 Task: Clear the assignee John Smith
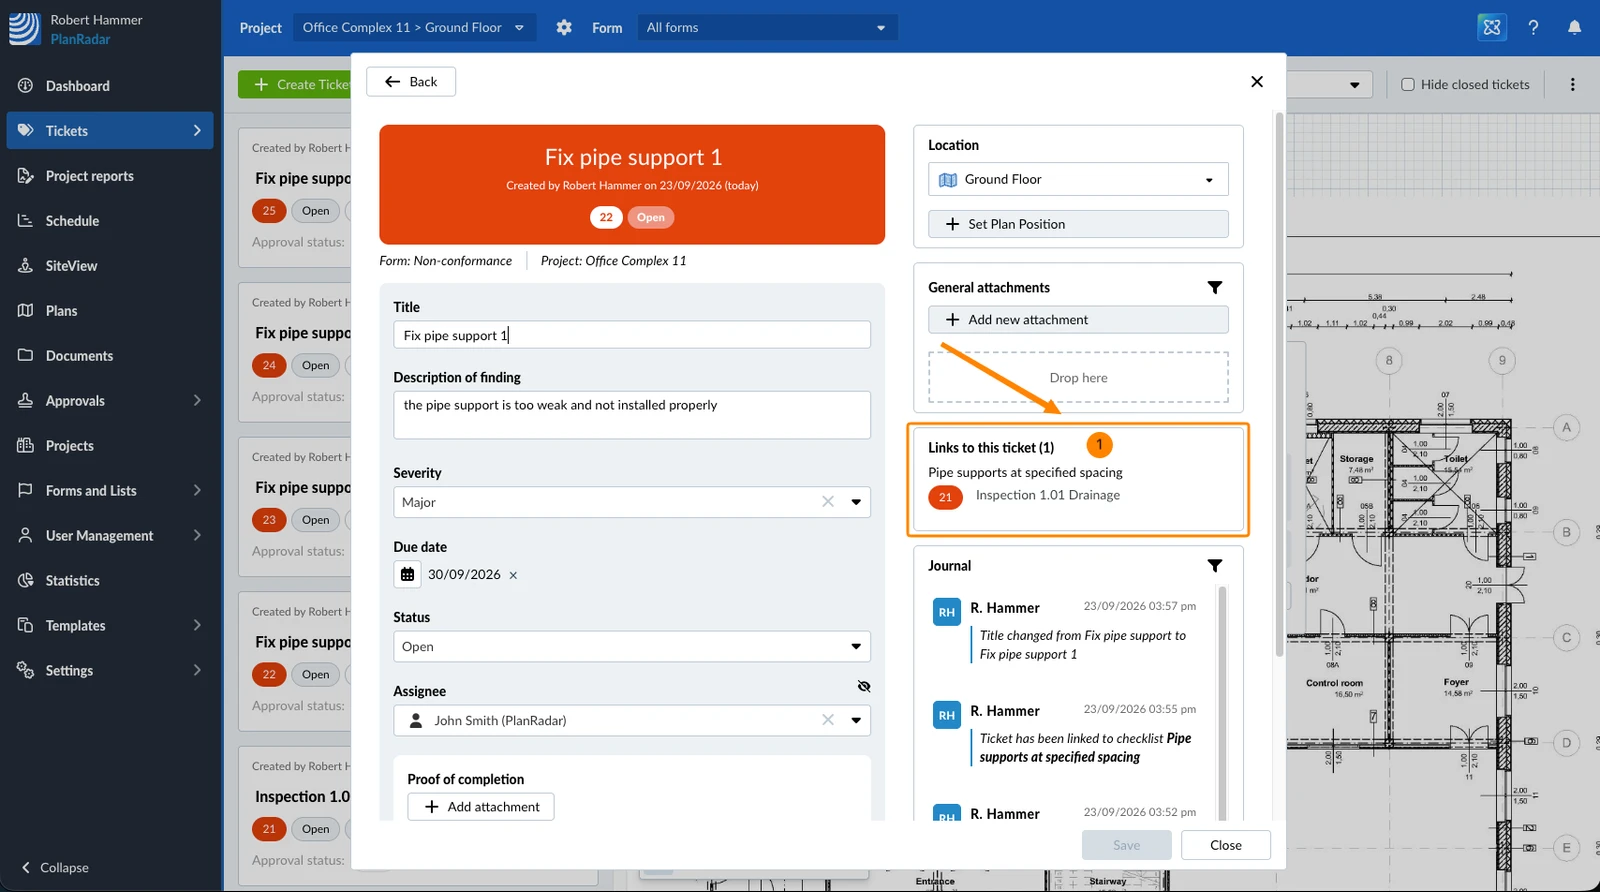point(828,720)
